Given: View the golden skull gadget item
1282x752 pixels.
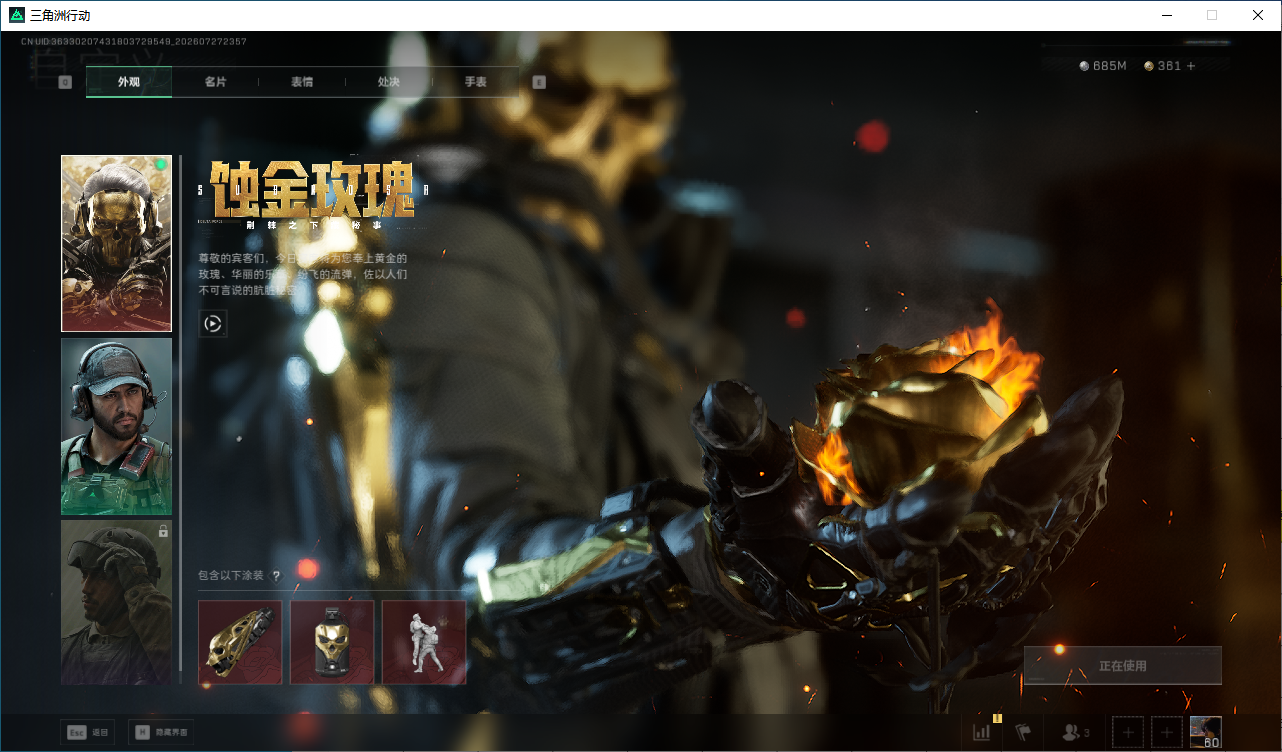Looking at the screenshot, I should pos(240,642).
